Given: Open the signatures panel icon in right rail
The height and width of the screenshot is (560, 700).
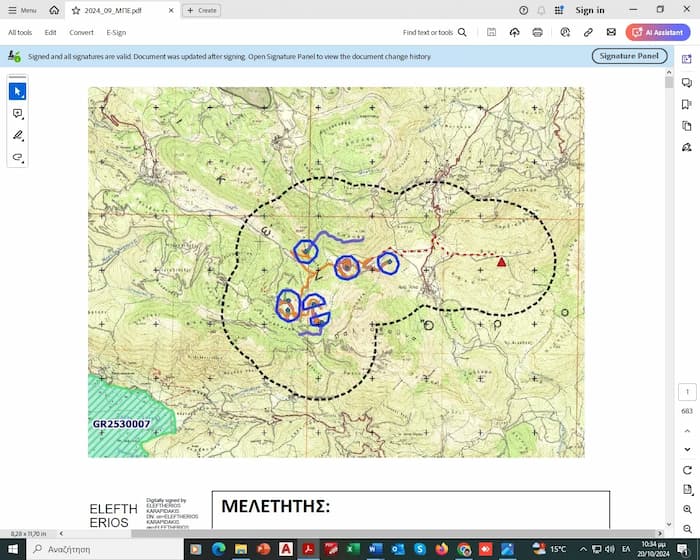Looking at the screenshot, I should [687, 147].
